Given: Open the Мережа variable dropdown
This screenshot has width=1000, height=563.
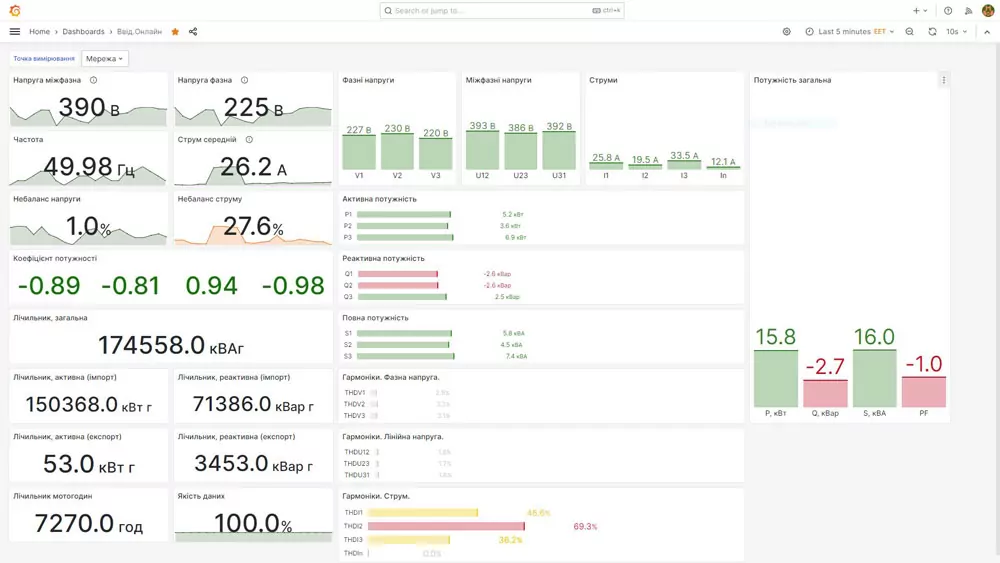Looking at the screenshot, I should point(105,59).
